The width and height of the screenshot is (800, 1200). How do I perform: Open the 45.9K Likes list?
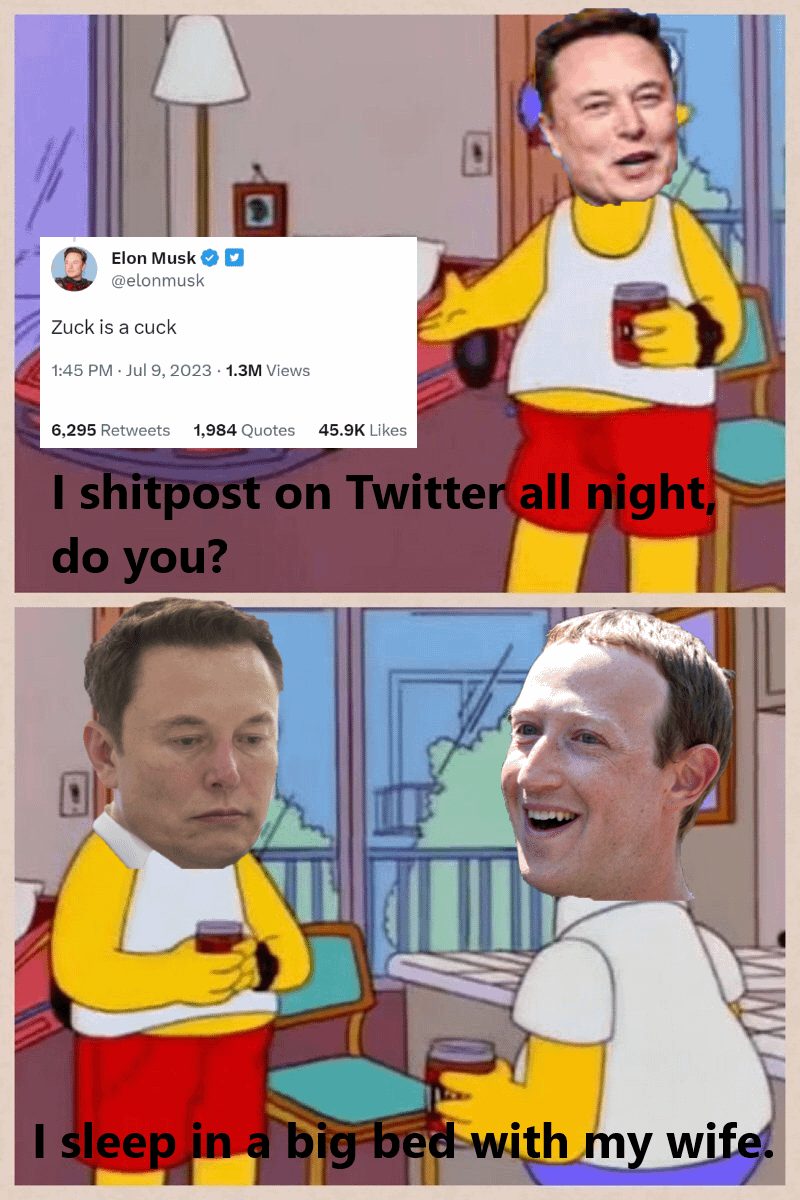(363, 430)
